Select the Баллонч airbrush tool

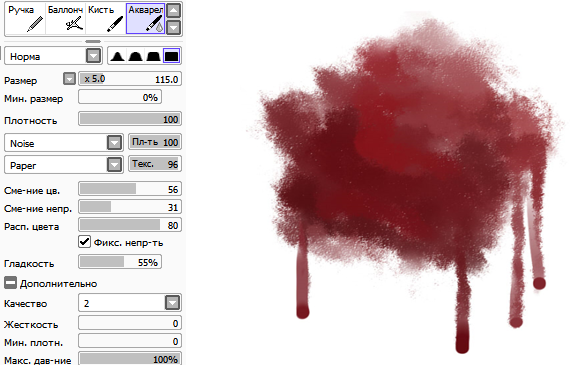(x=66, y=19)
